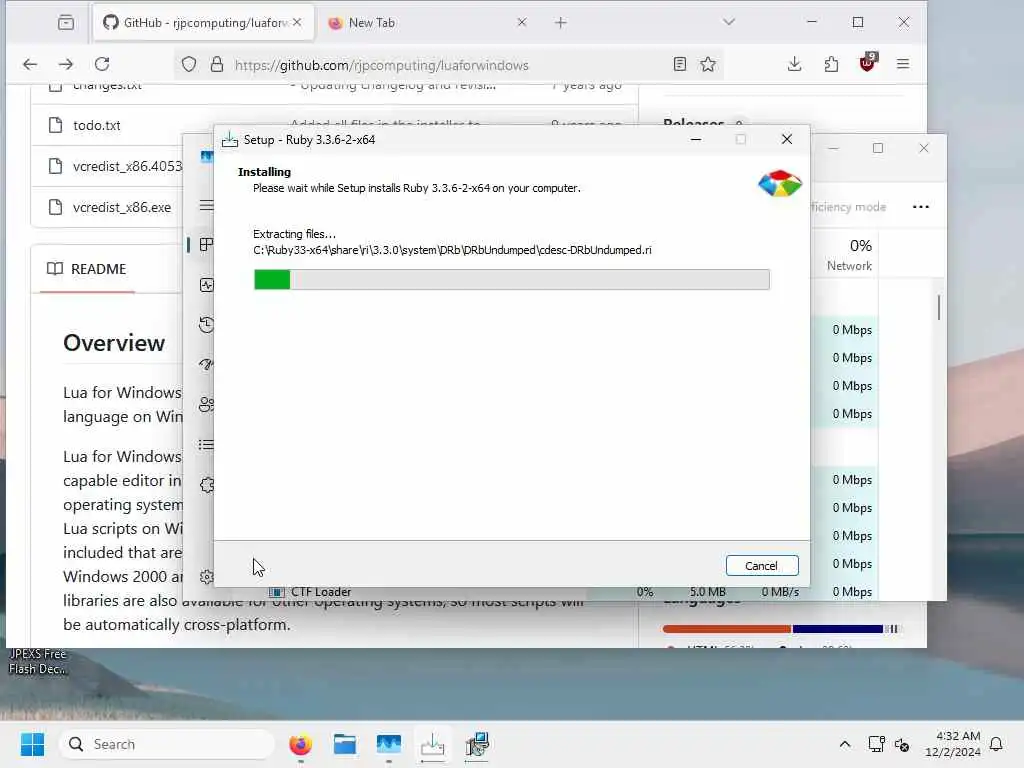Select Task Manager Services page icon
This screenshot has width=1024, height=768.
tap(206, 485)
